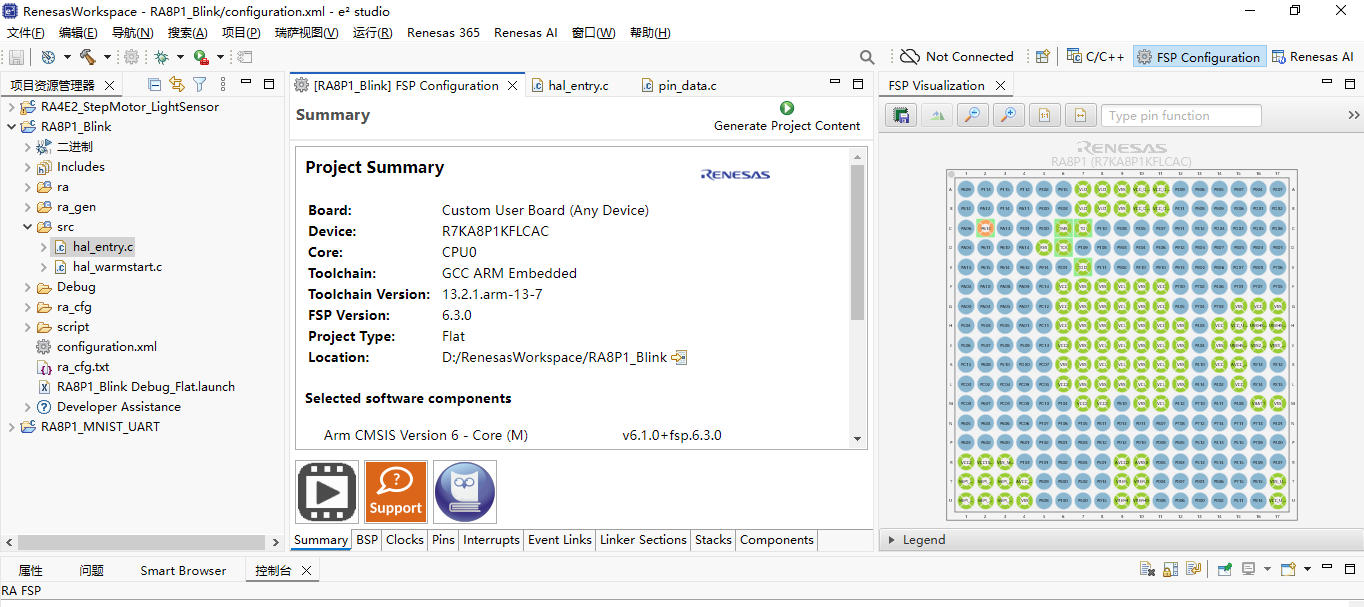Zoom out in FSP Visualization
Image resolution: width=1364 pixels, height=607 pixels.
click(971, 116)
